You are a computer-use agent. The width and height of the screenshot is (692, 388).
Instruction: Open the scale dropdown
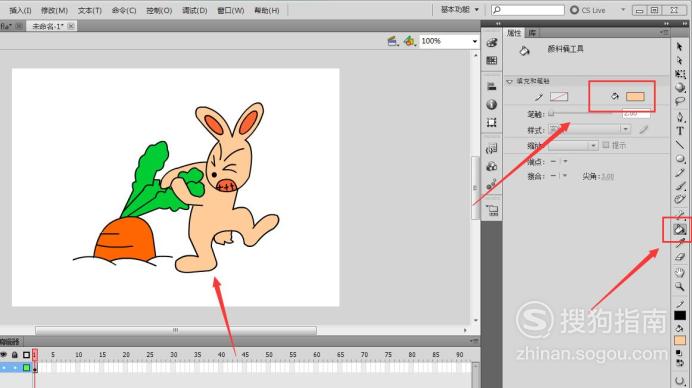coord(593,145)
